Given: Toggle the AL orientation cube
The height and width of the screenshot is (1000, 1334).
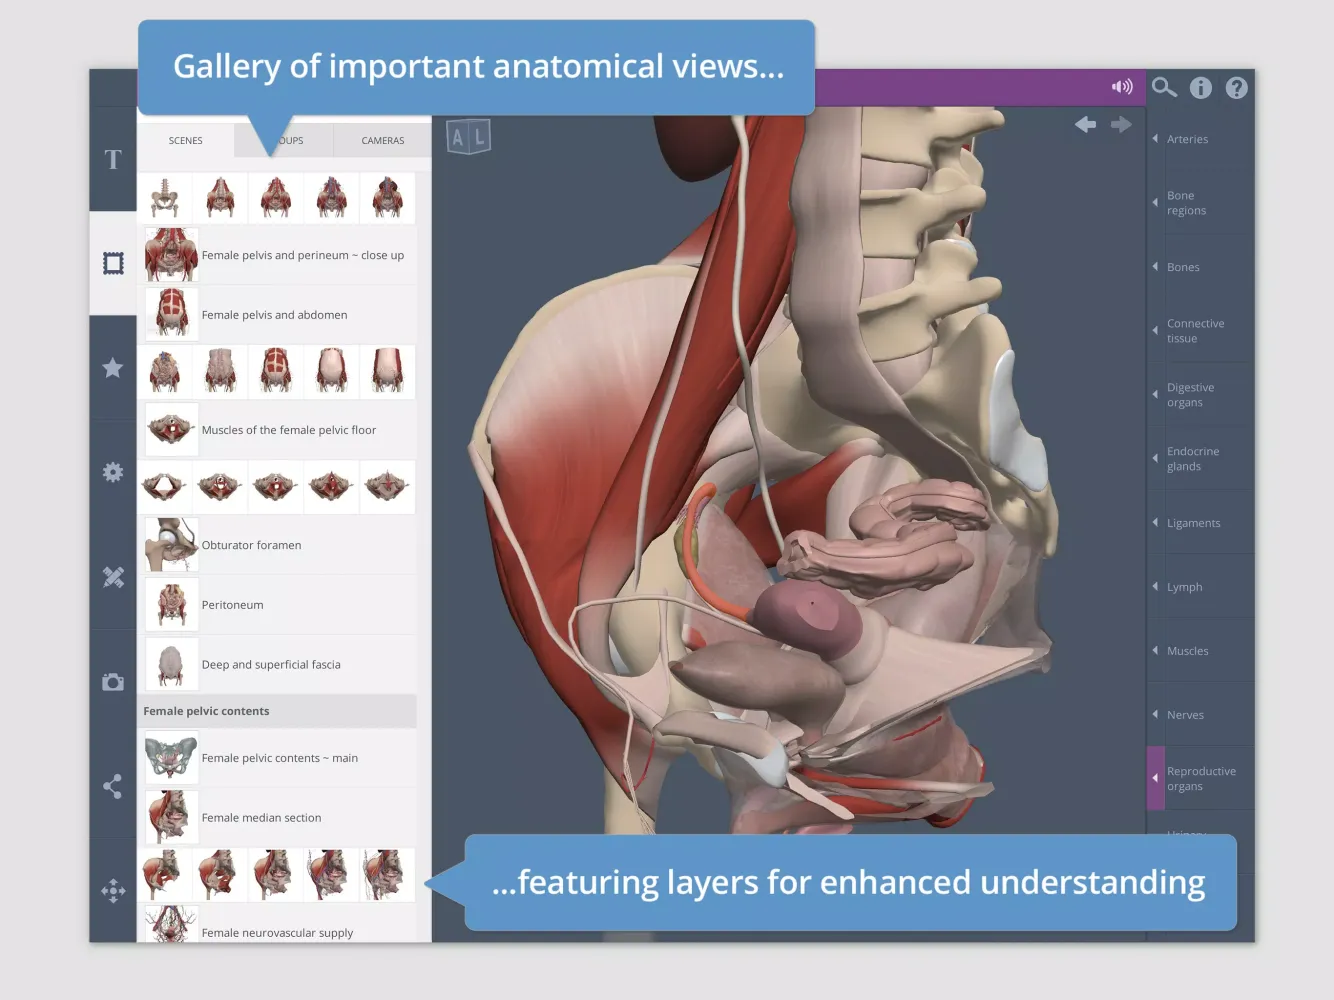Looking at the screenshot, I should pos(468,137).
